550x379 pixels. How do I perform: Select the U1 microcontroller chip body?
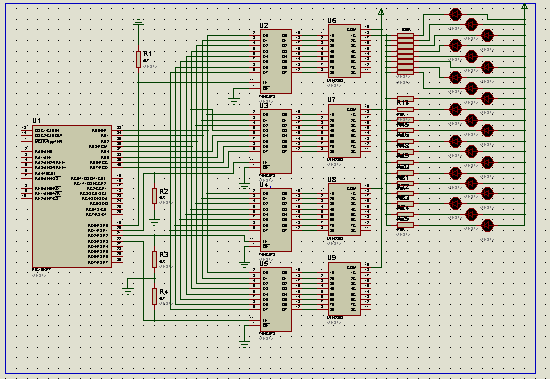[x=72, y=196]
